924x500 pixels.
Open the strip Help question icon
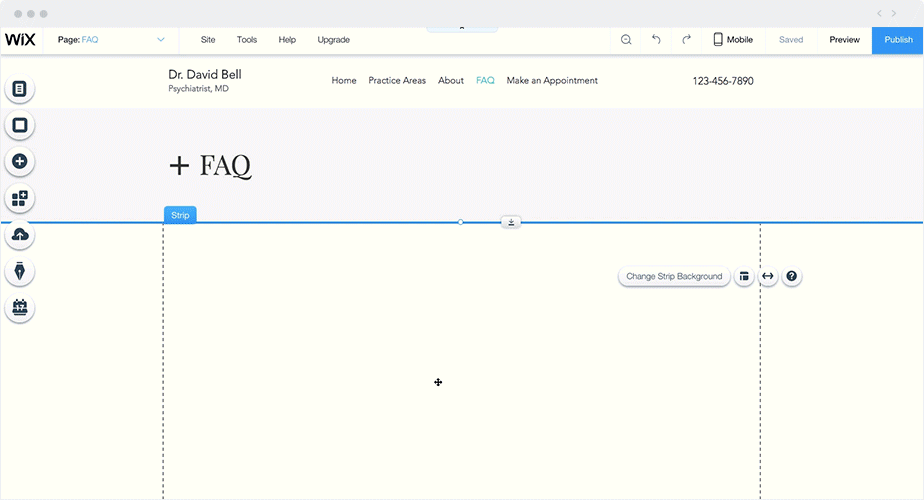click(x=791, y=276)
